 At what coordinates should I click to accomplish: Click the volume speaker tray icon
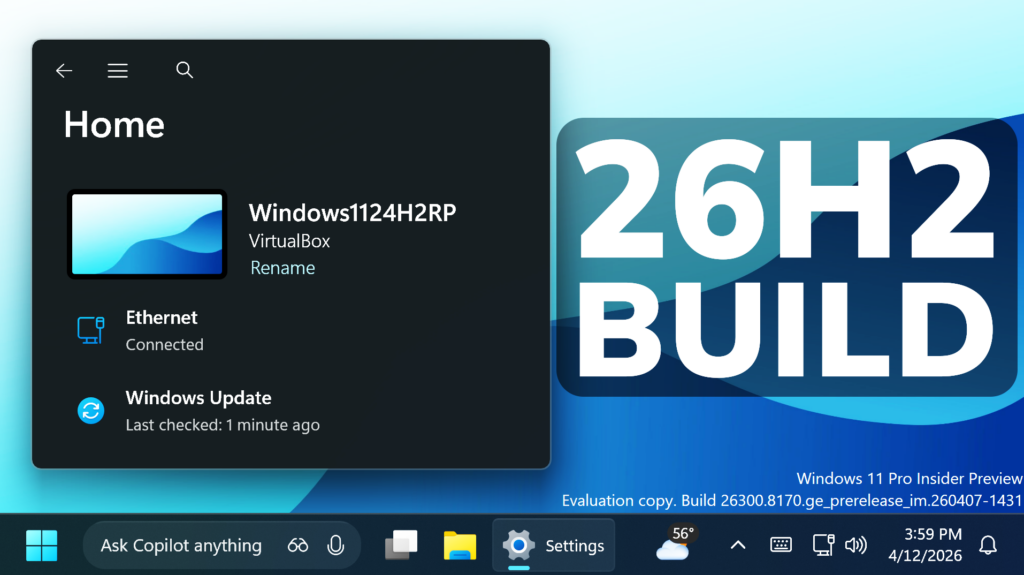[855, 545]
